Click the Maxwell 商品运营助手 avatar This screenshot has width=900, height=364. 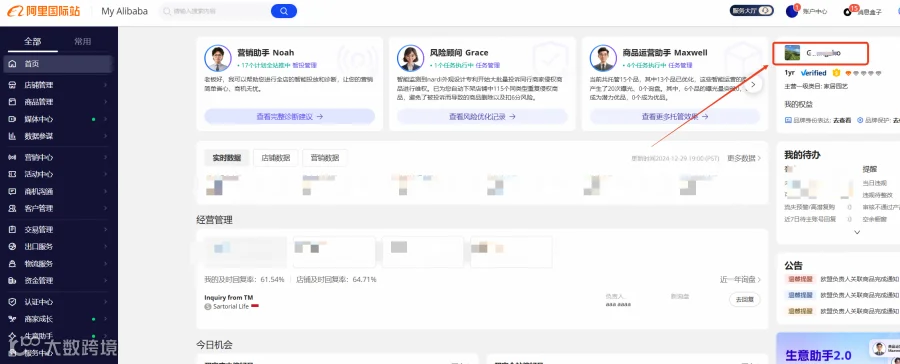pyautogui.click(x=603, y=58)
